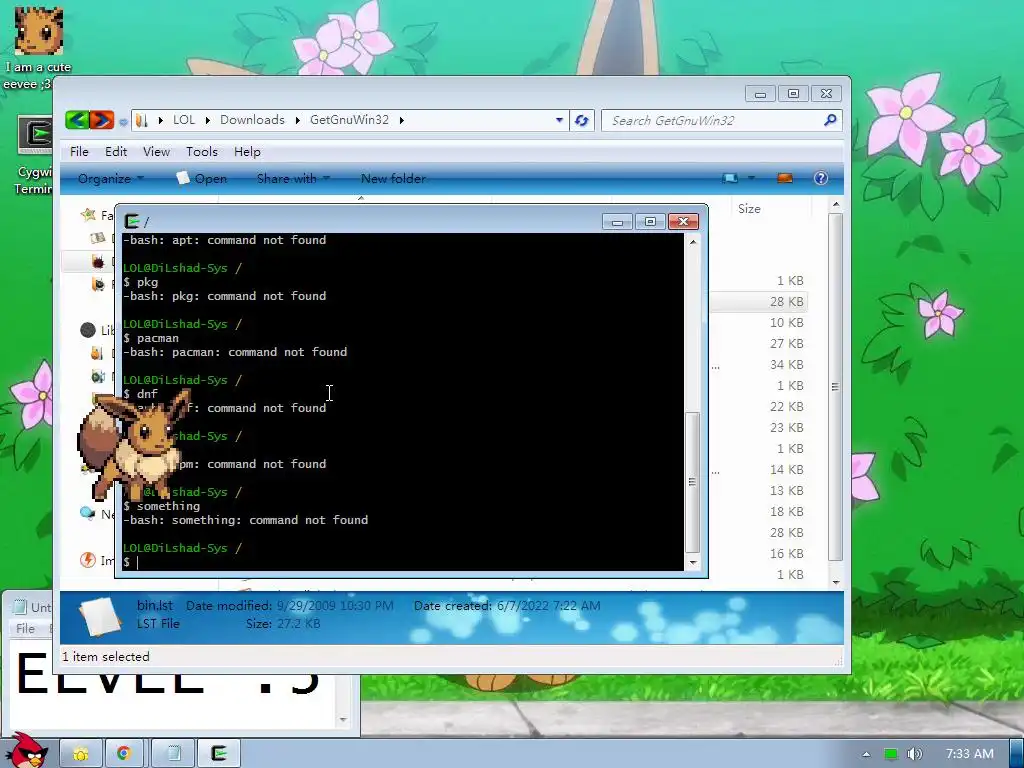
Task: Click the 34 KB file size entry
Action: point(786,364)
